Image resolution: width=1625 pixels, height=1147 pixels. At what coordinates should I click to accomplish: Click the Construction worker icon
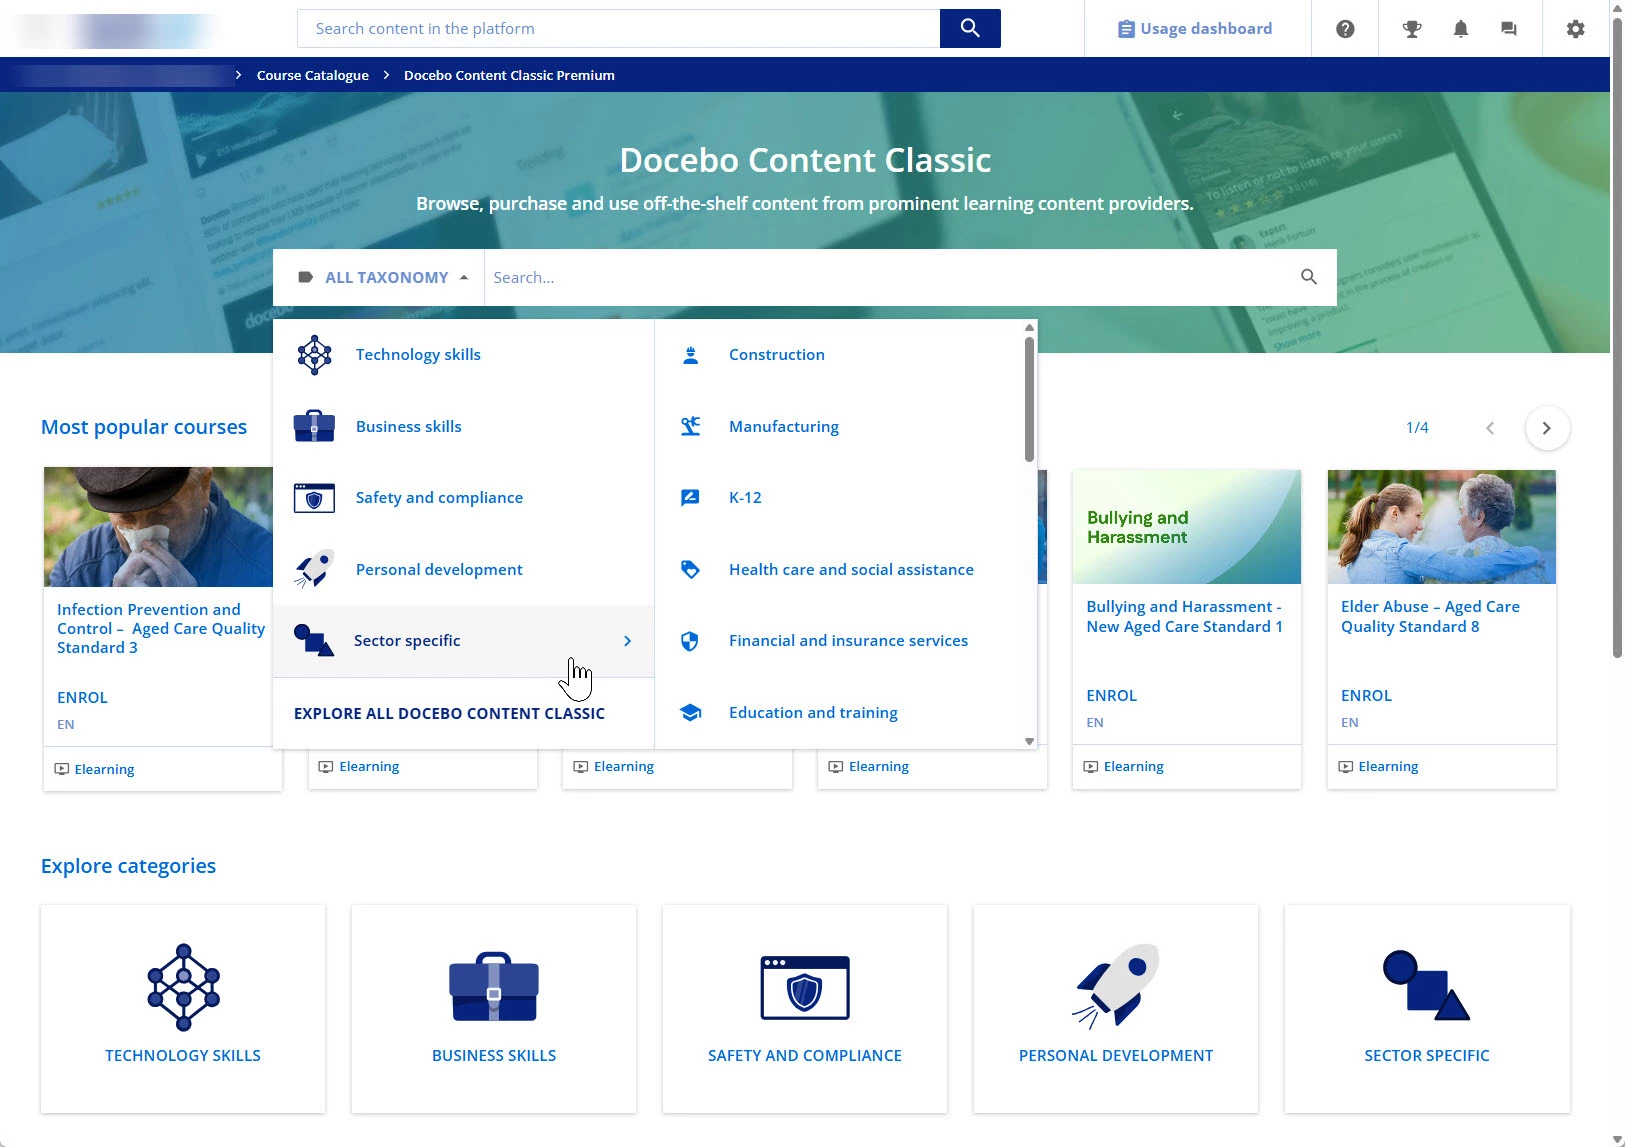point(690,355)
